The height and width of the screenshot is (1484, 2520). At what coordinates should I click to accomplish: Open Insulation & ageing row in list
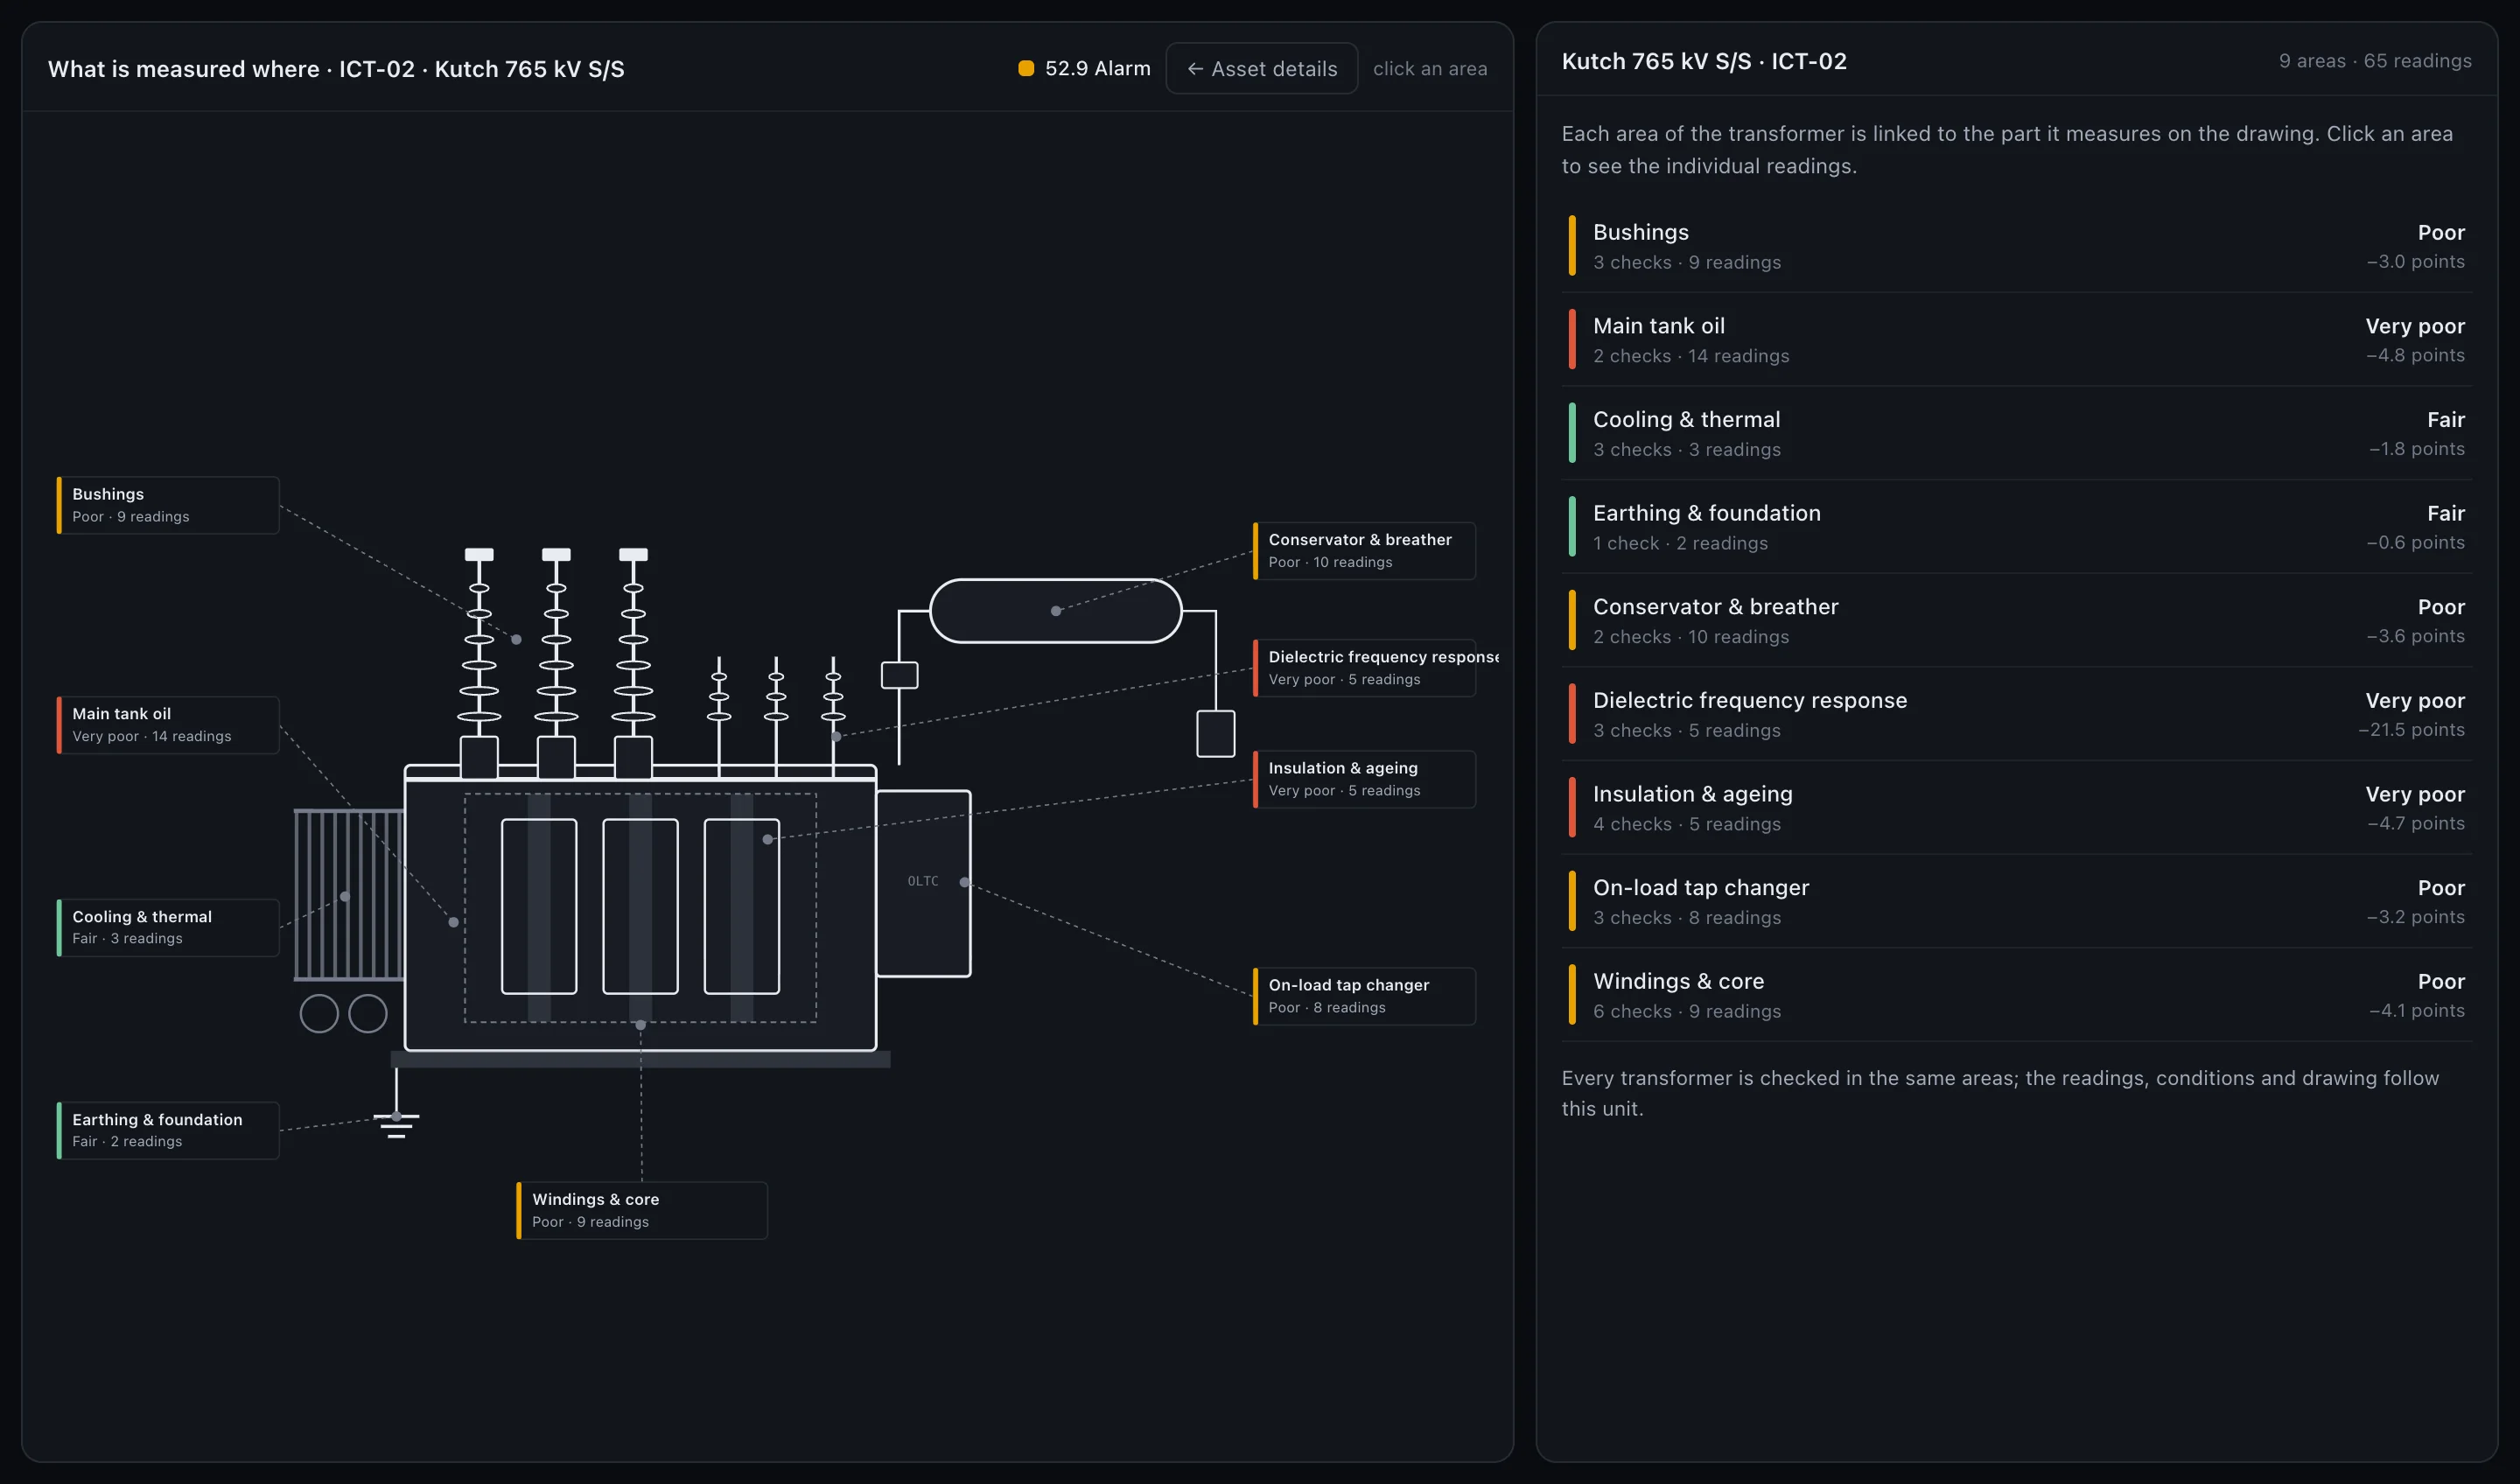[x=2016, y=808]
